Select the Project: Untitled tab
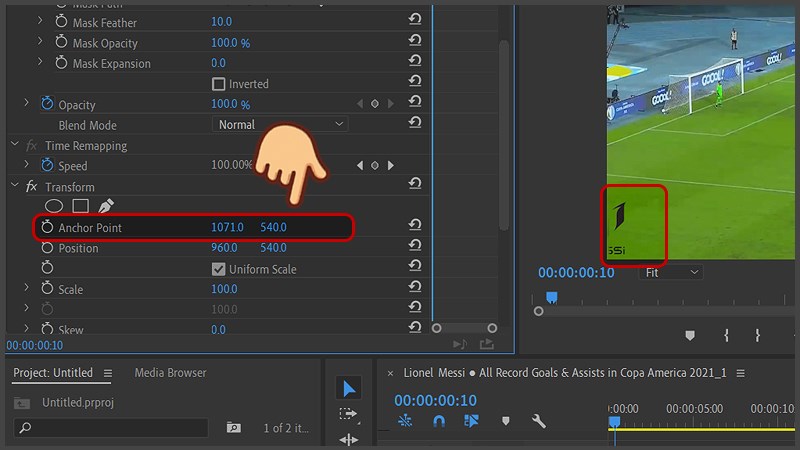The height and width of the screenshot is (450, 800). pyautogui.click(x=53, y=373)
